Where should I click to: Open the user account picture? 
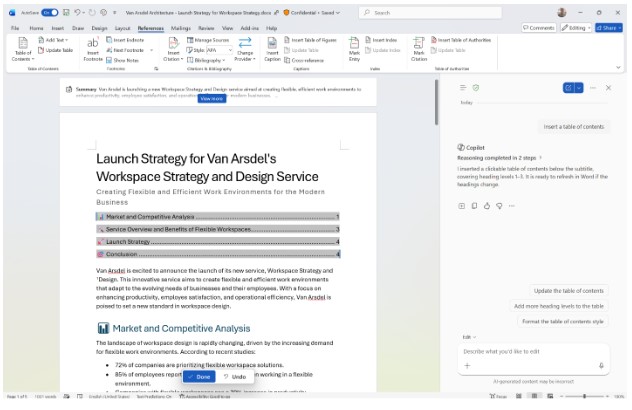point(562,12)
